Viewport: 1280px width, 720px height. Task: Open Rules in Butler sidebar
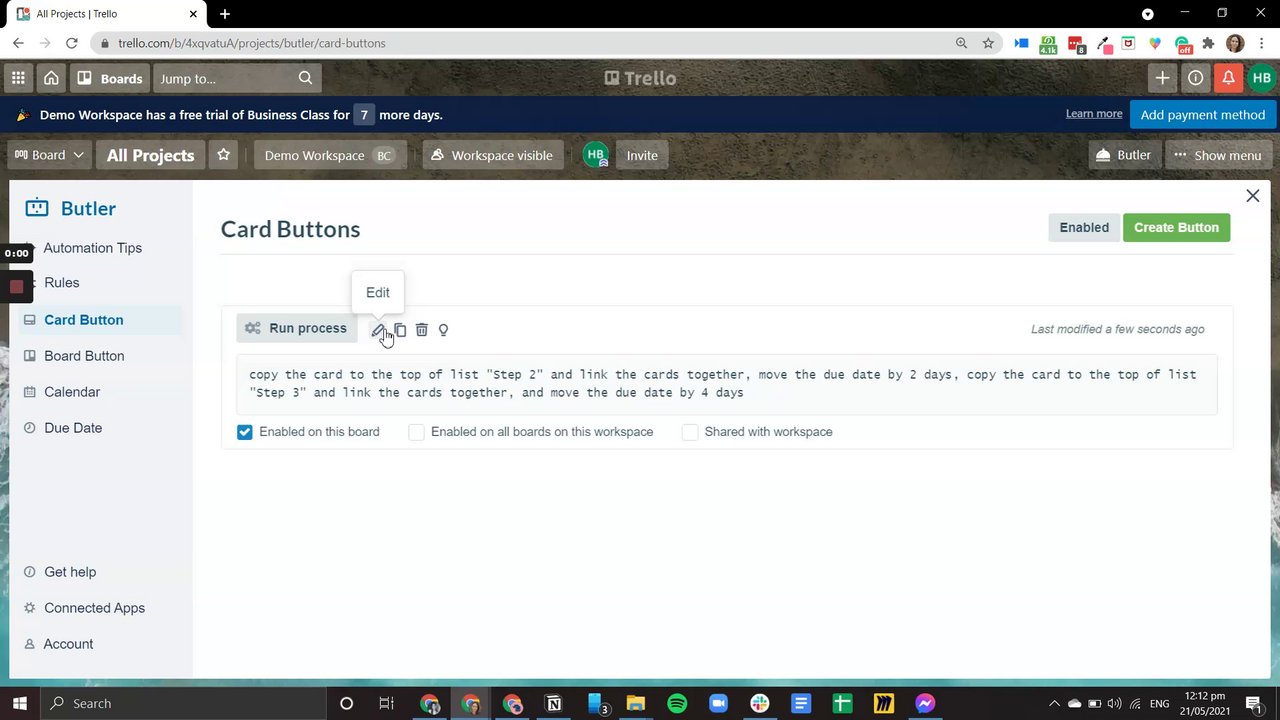(x=62, y=283)
